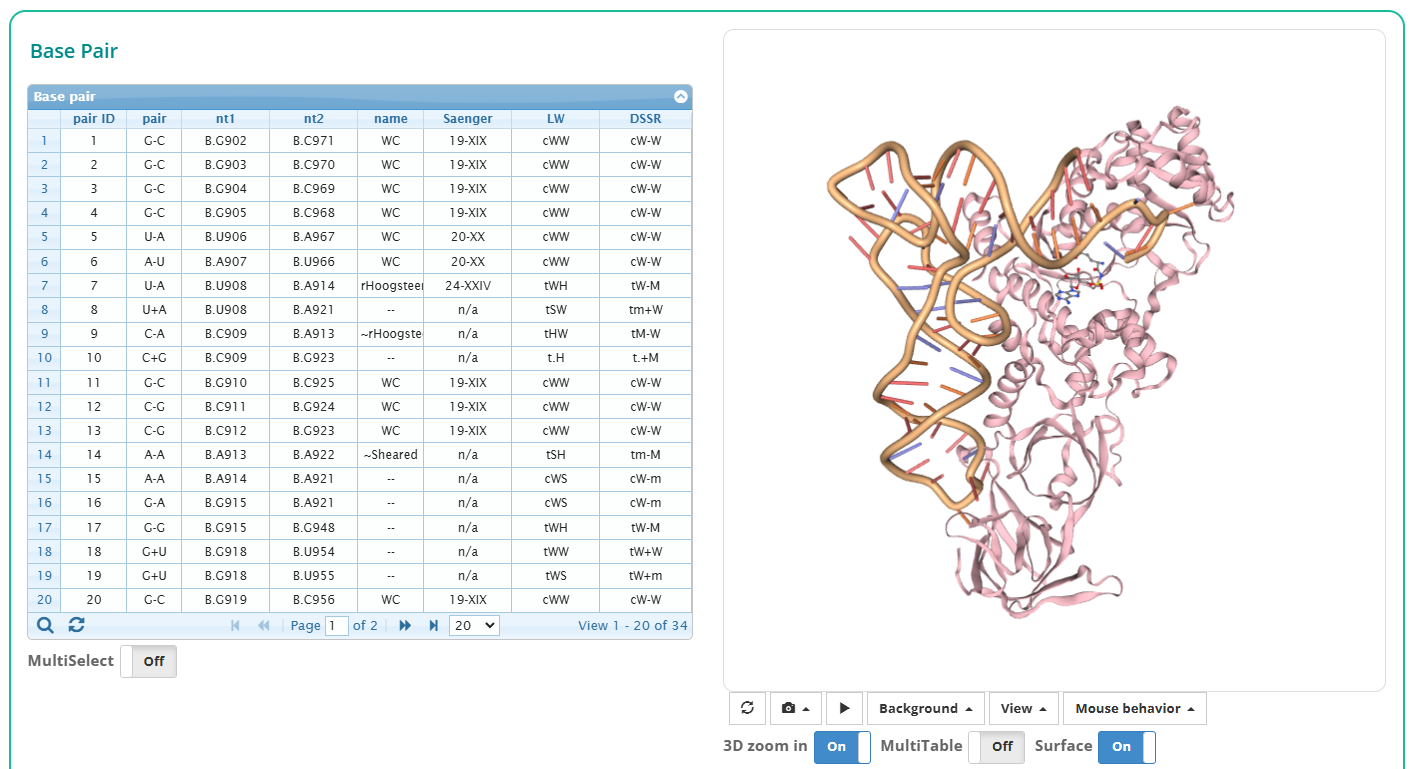This screenshot has height=769, width=1410.
Task: Open the Mouse behavior dropdown
Action: click(1134, 708)
